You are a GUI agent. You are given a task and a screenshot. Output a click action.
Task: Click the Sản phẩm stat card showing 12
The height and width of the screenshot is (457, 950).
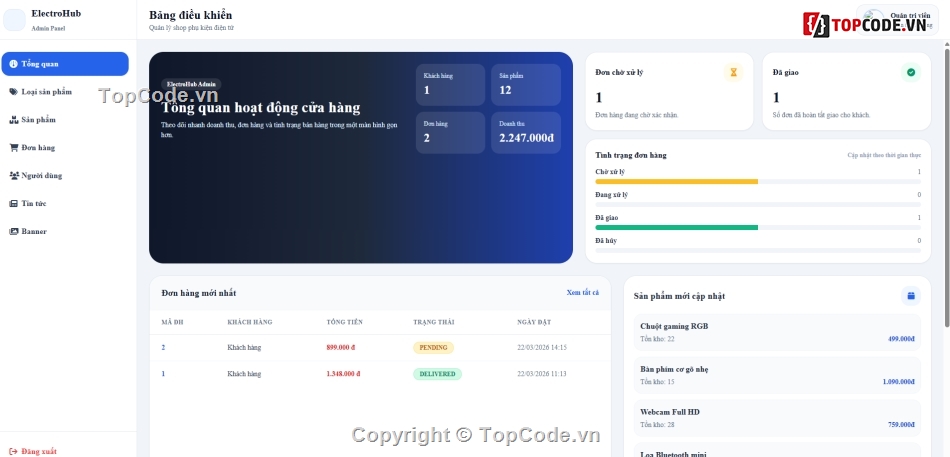pyautogui.click(x=526, y=85)
